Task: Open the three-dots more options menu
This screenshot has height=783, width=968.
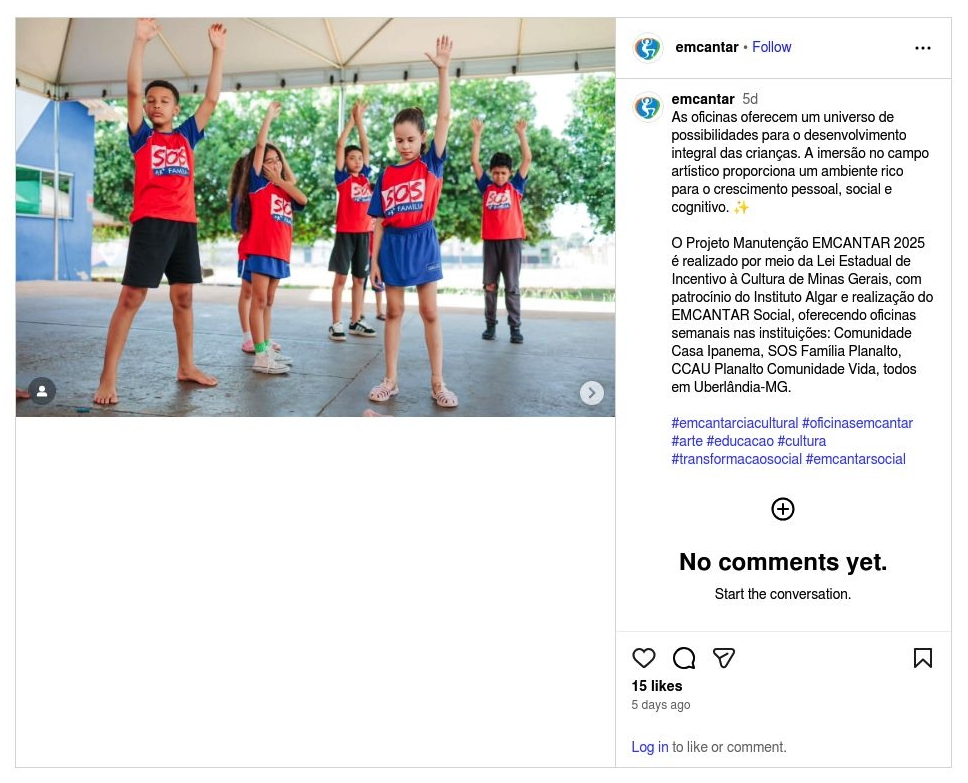Action: coord(923,48)
